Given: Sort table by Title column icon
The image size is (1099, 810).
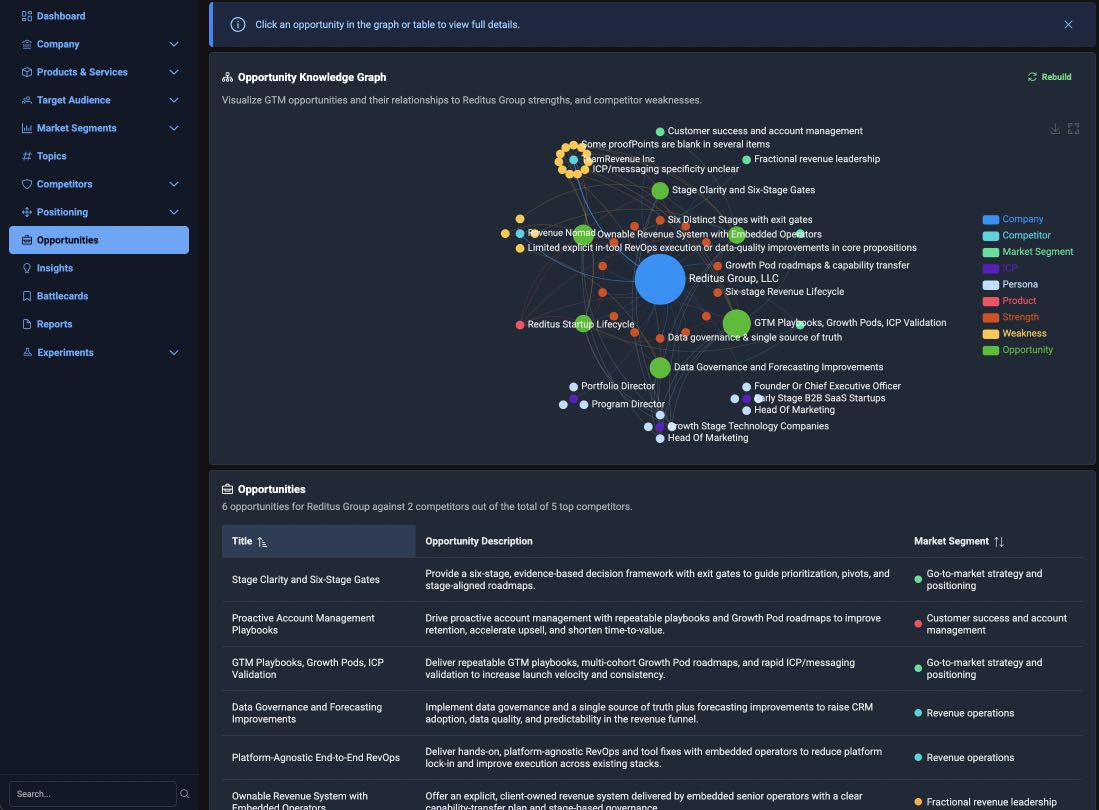Looking at the screenshot, I should pyautogui.click(x=262, y=542).
